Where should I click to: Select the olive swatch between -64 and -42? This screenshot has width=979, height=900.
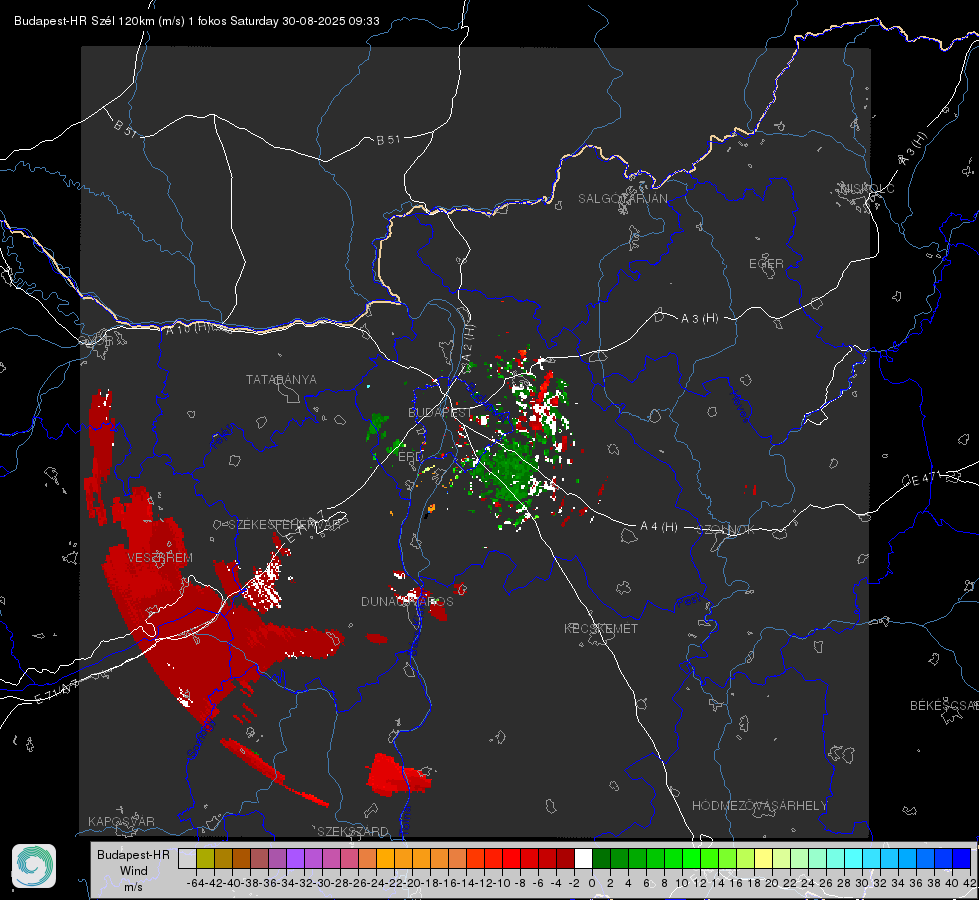[x=205, y=858]
